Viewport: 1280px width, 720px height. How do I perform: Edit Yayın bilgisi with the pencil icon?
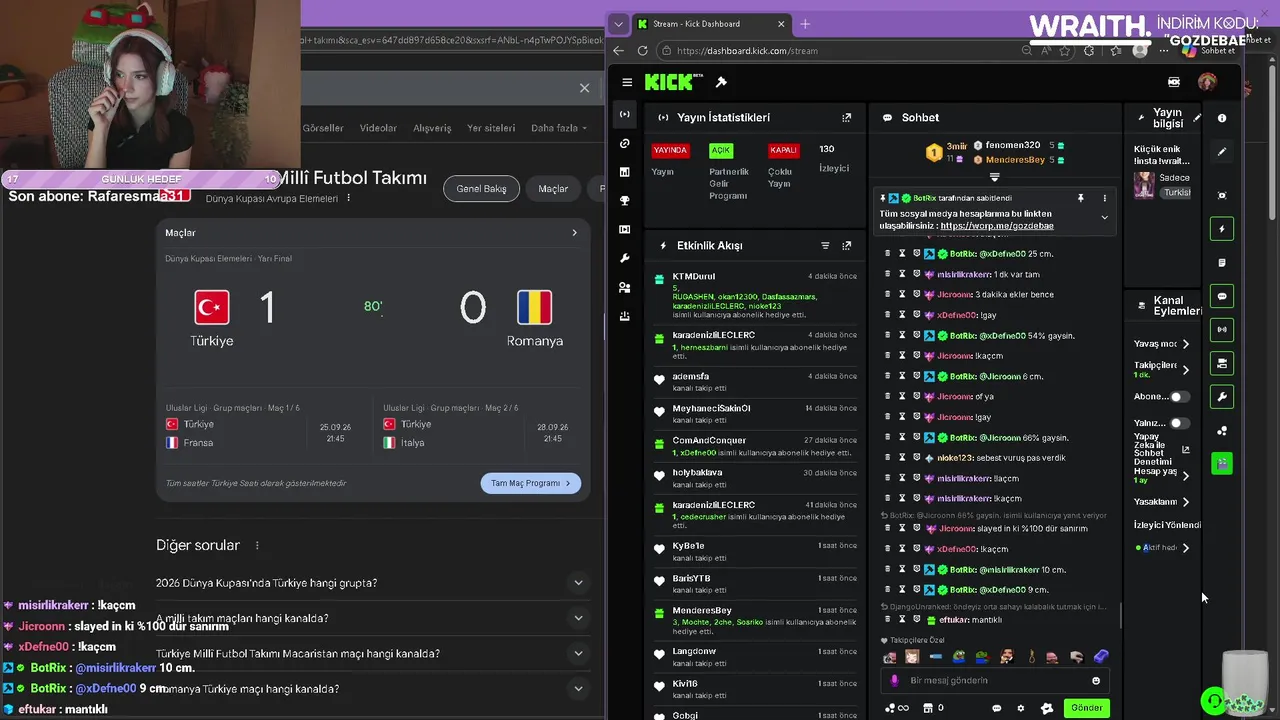tap(1198, 118)
